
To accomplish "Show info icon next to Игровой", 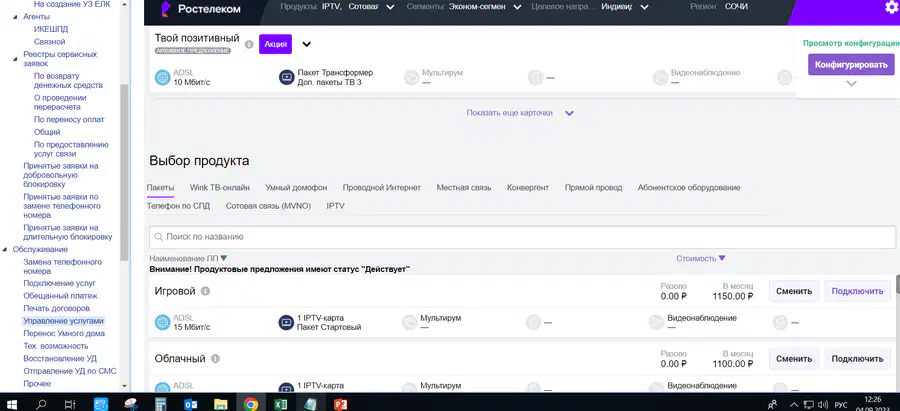I will [x=205, y=291].
